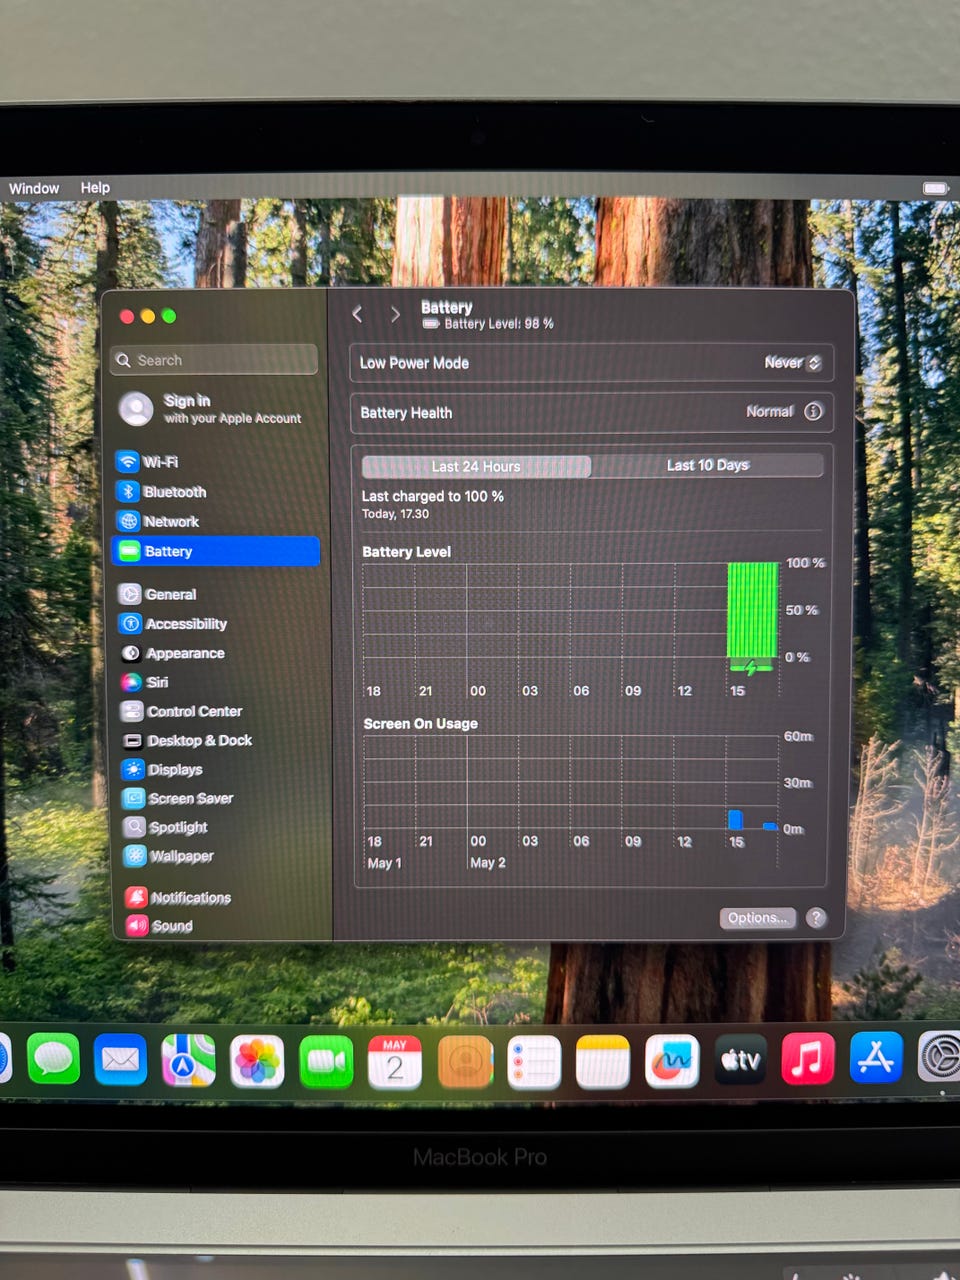960x1280 pixels.
Task: Open App Store from the Dock
Action: click(876, 1058)
